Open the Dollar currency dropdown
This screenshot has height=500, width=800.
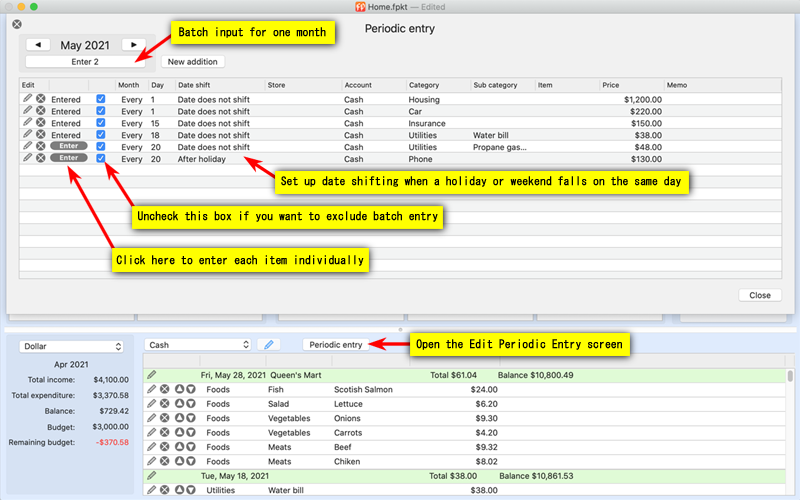pyautogui.click(x=71, y=346)
